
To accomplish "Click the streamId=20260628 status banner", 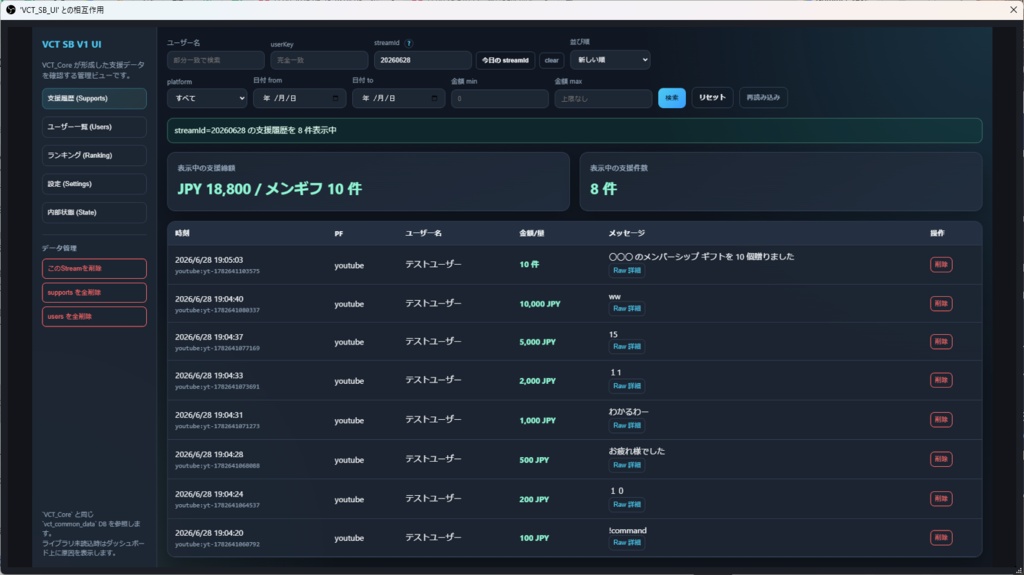I will [575, 130].
